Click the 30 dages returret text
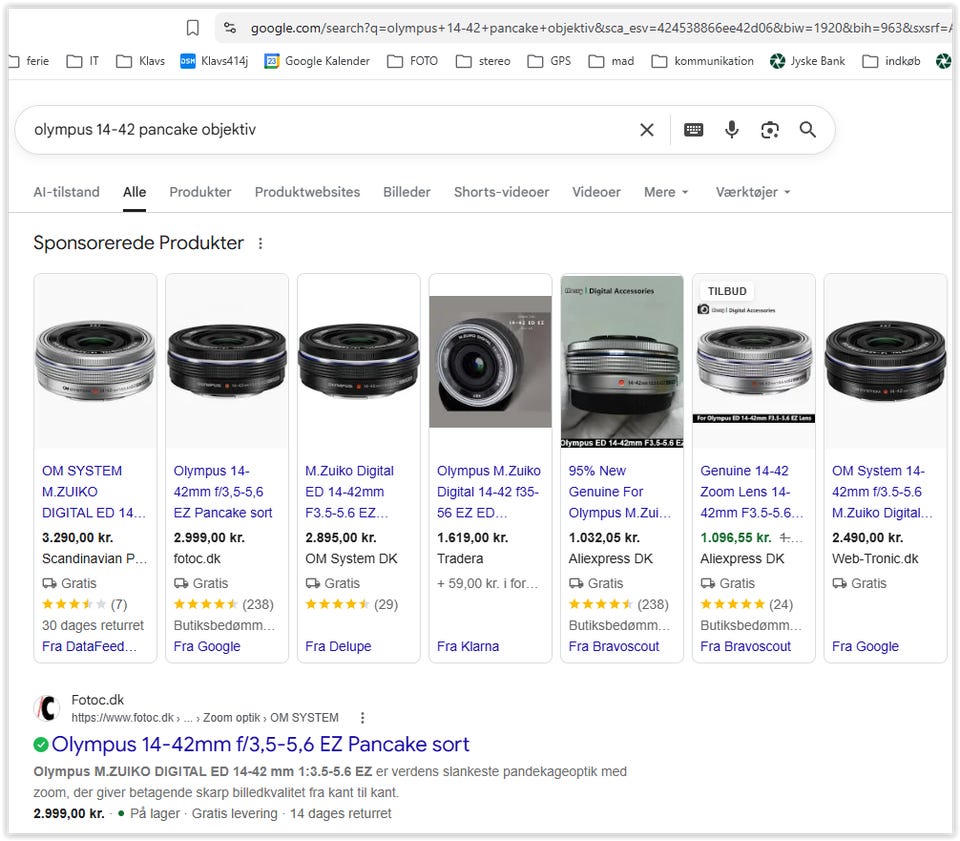Viewport: 960px width, 841px height. point(92,626)
